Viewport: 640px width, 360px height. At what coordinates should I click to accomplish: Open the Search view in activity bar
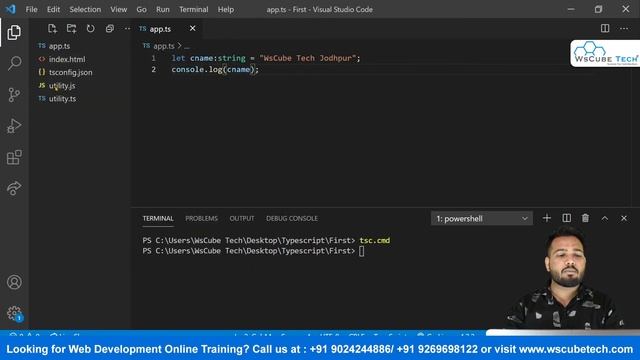click(14, 63)
